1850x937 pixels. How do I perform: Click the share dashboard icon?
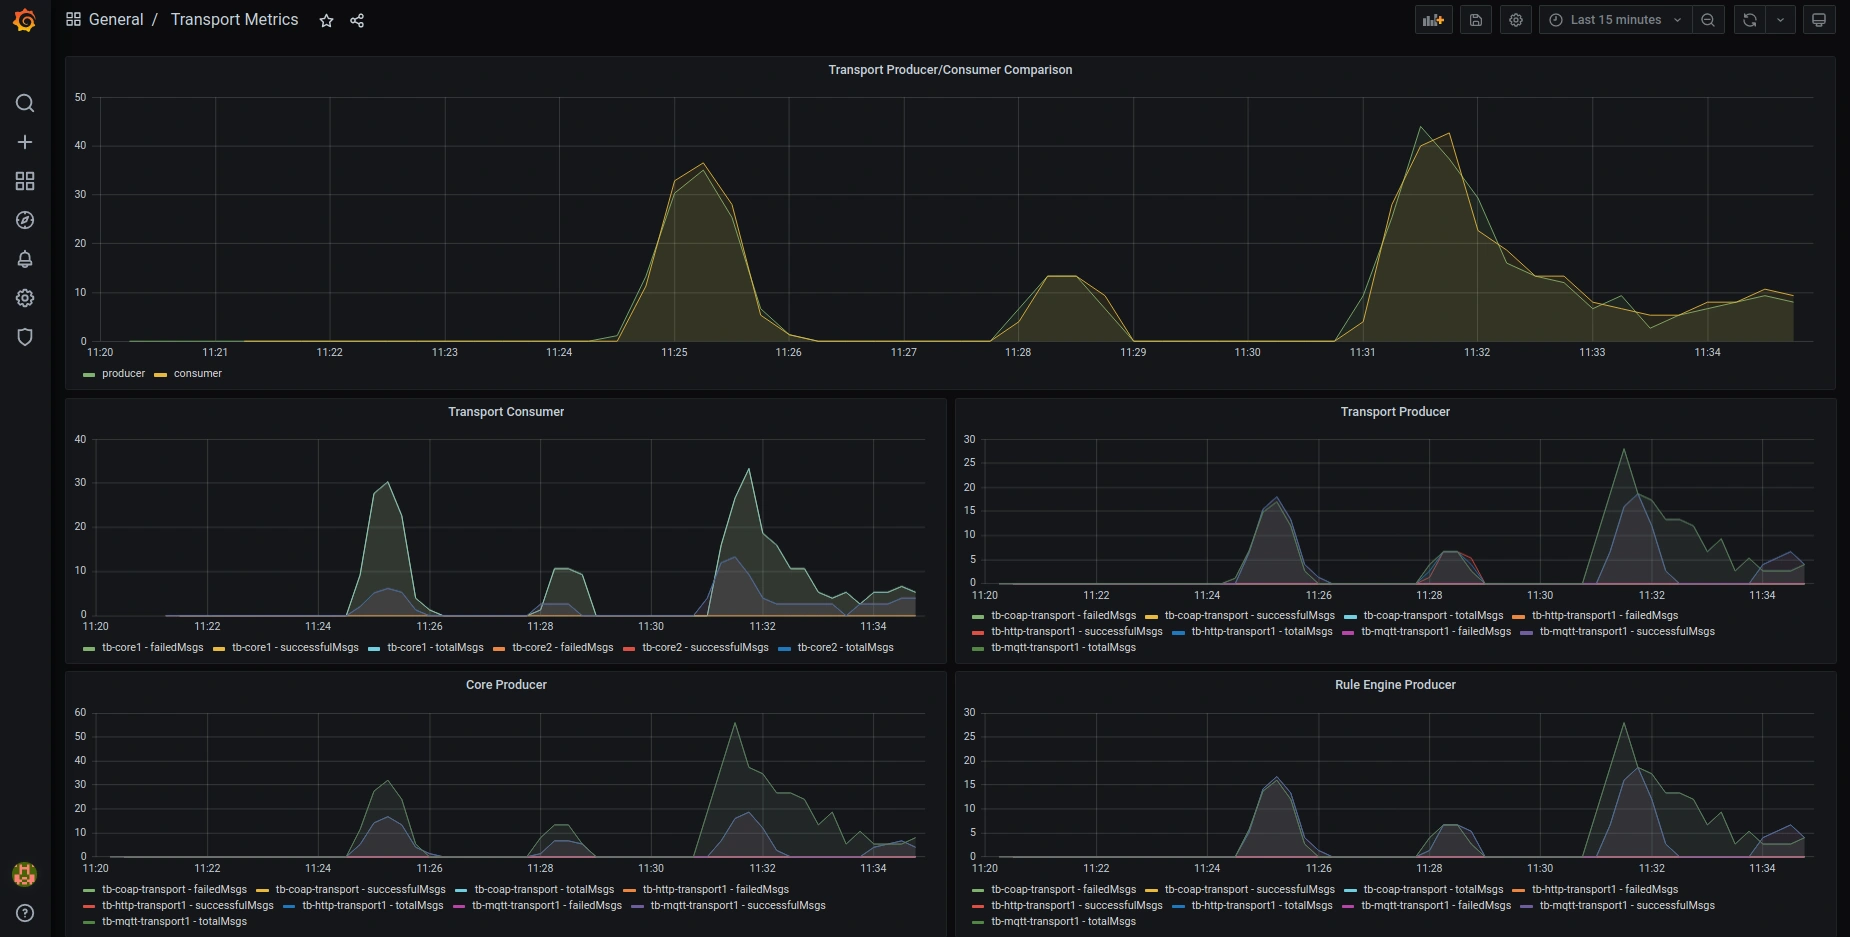coord(357,21)
